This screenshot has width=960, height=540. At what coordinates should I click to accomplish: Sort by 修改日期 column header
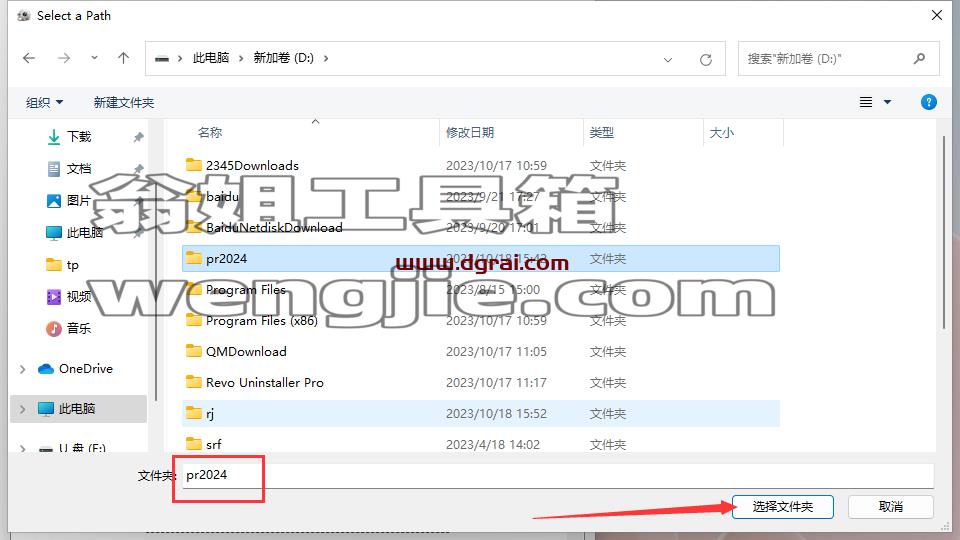pyautogui.click(x=470, y=132)
